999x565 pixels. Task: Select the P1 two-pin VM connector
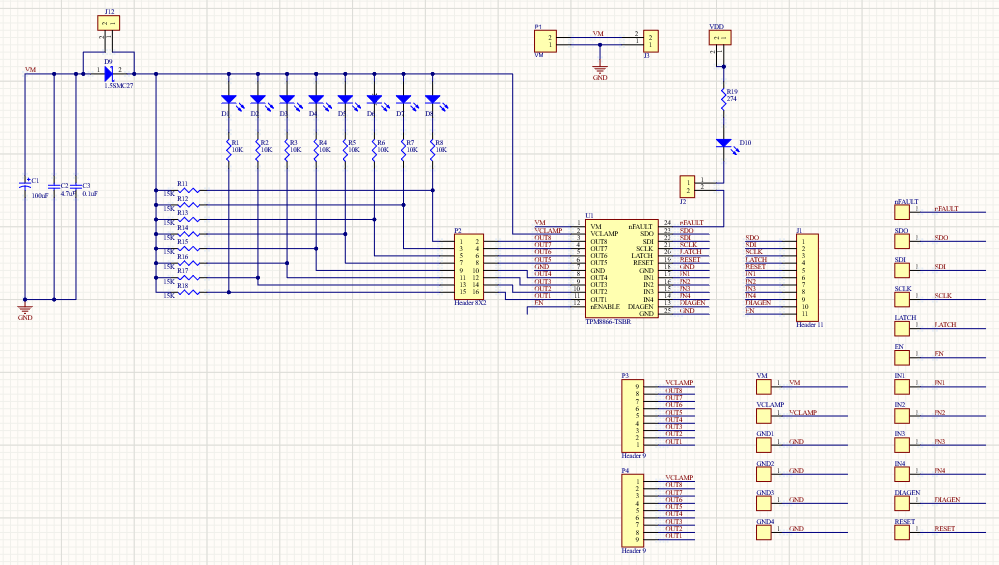(x=547, y=40)
